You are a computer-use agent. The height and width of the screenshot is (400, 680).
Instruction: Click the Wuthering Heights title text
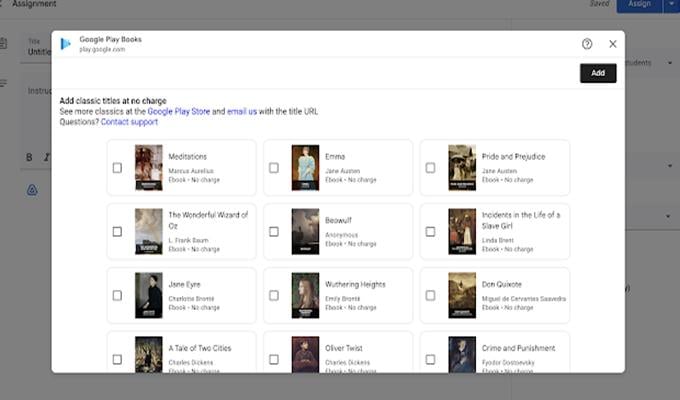pyautogui.click(x=355, y=285)
